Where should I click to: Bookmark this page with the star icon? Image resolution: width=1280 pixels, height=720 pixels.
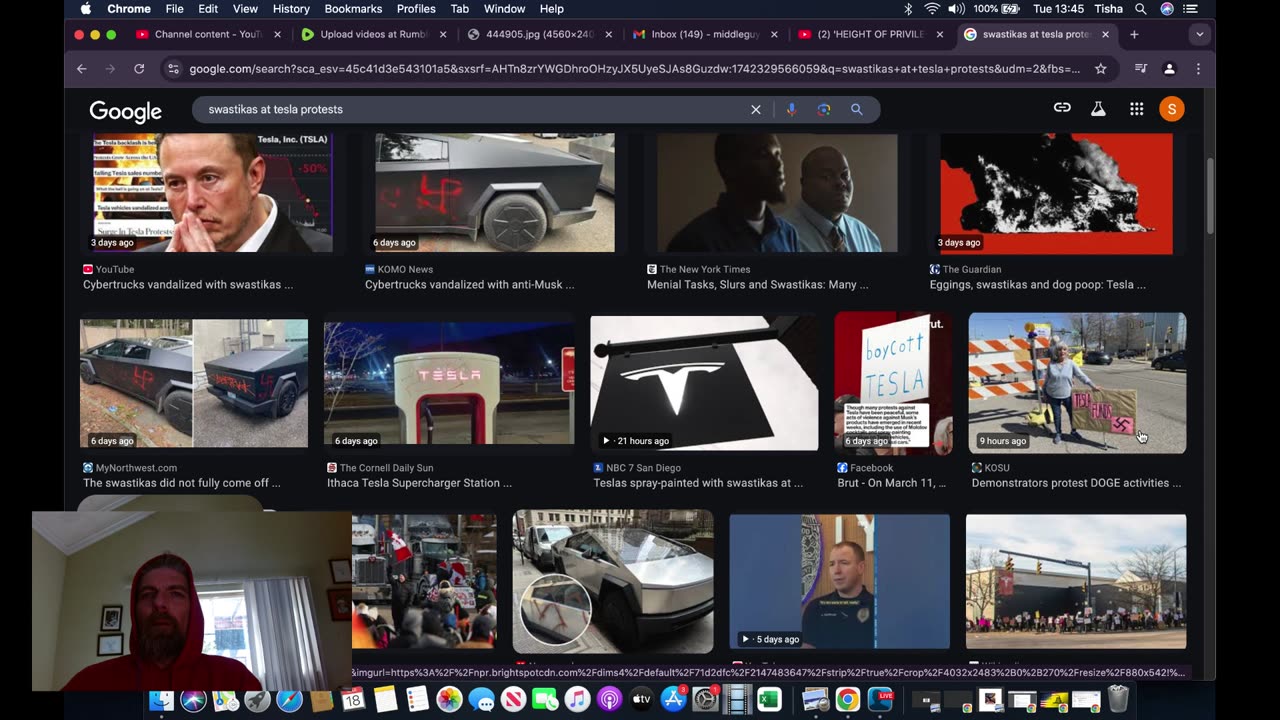click(1101, 69)
